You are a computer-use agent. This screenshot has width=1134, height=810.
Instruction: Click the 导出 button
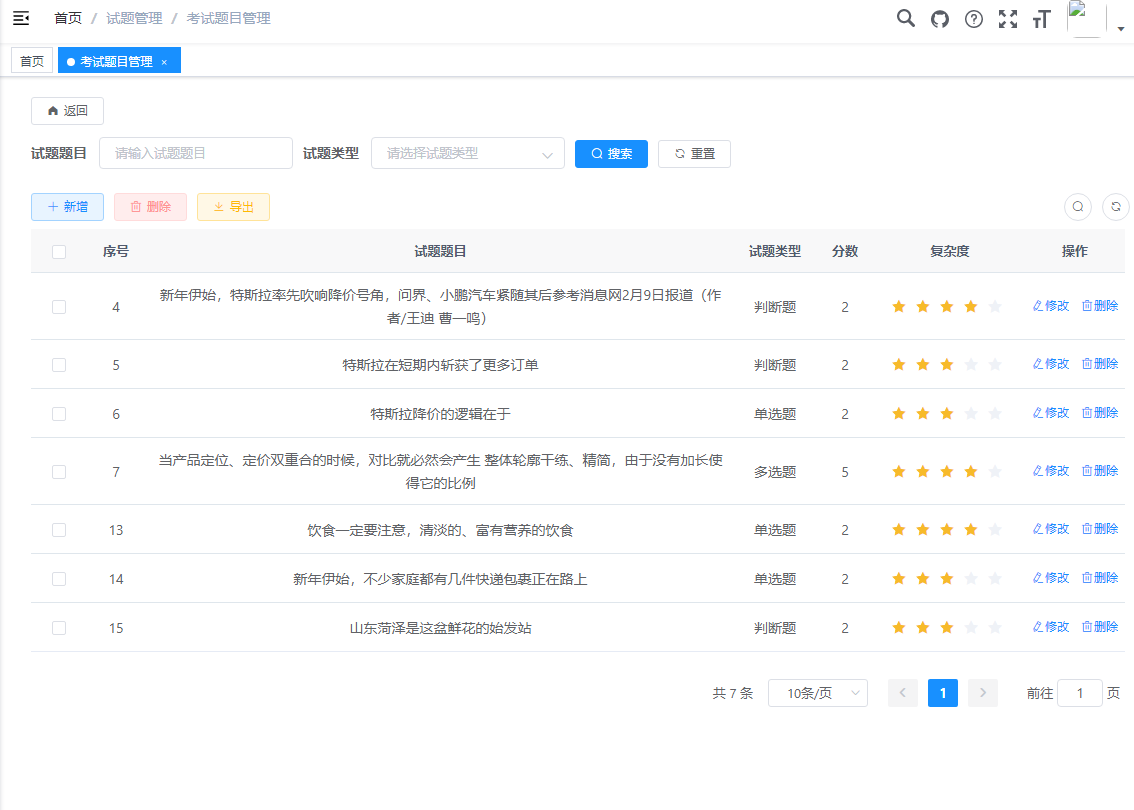[234, 207]
